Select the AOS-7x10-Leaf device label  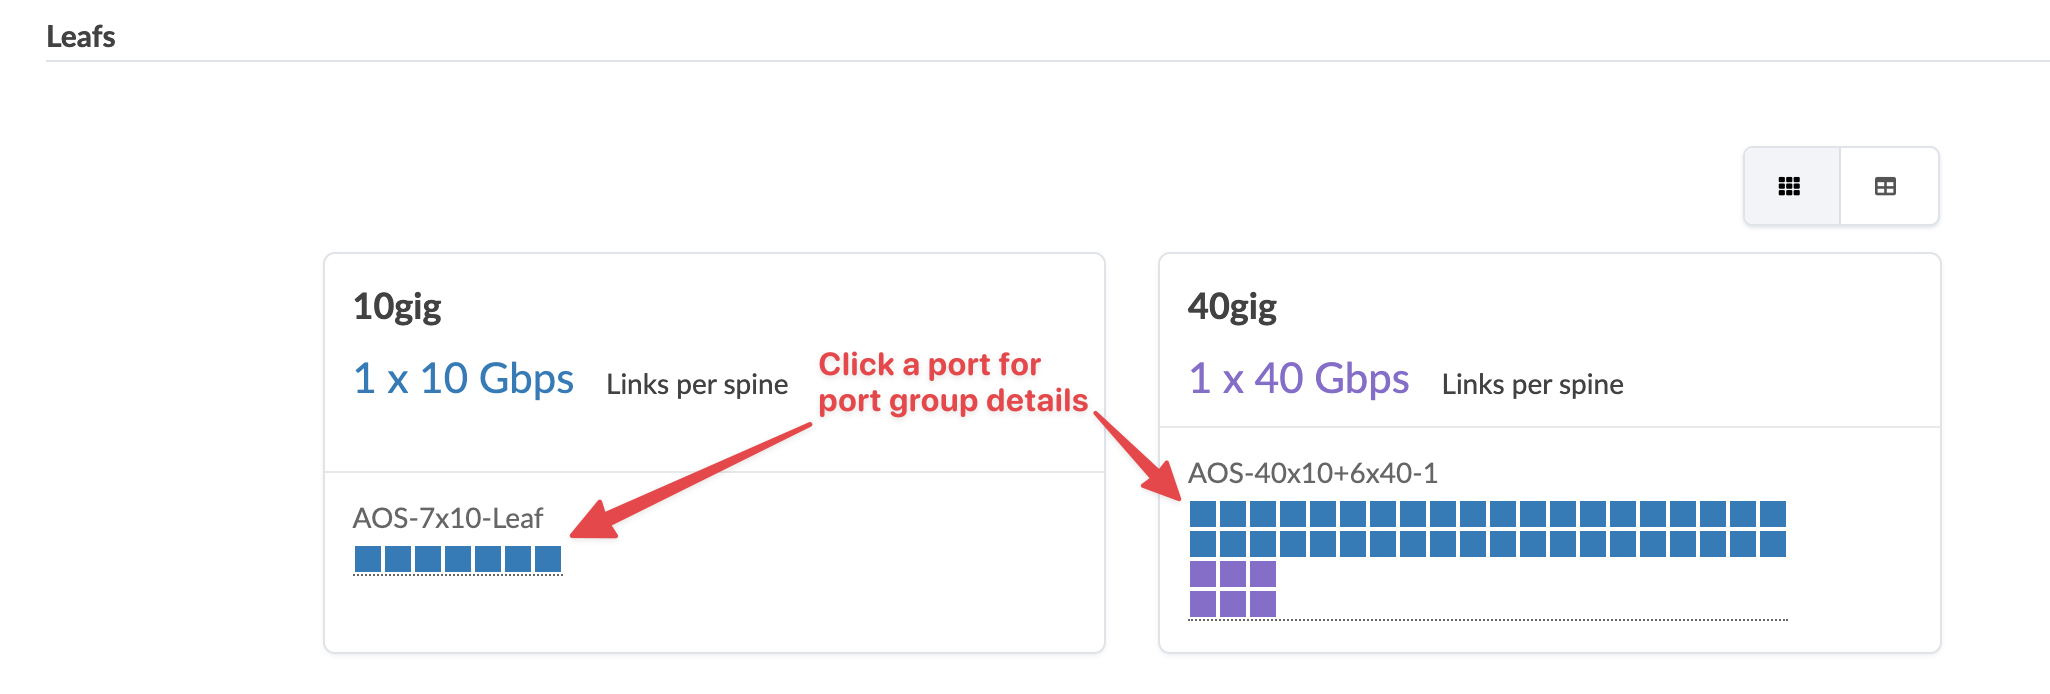pyautogui.click(x=447, y=518)
